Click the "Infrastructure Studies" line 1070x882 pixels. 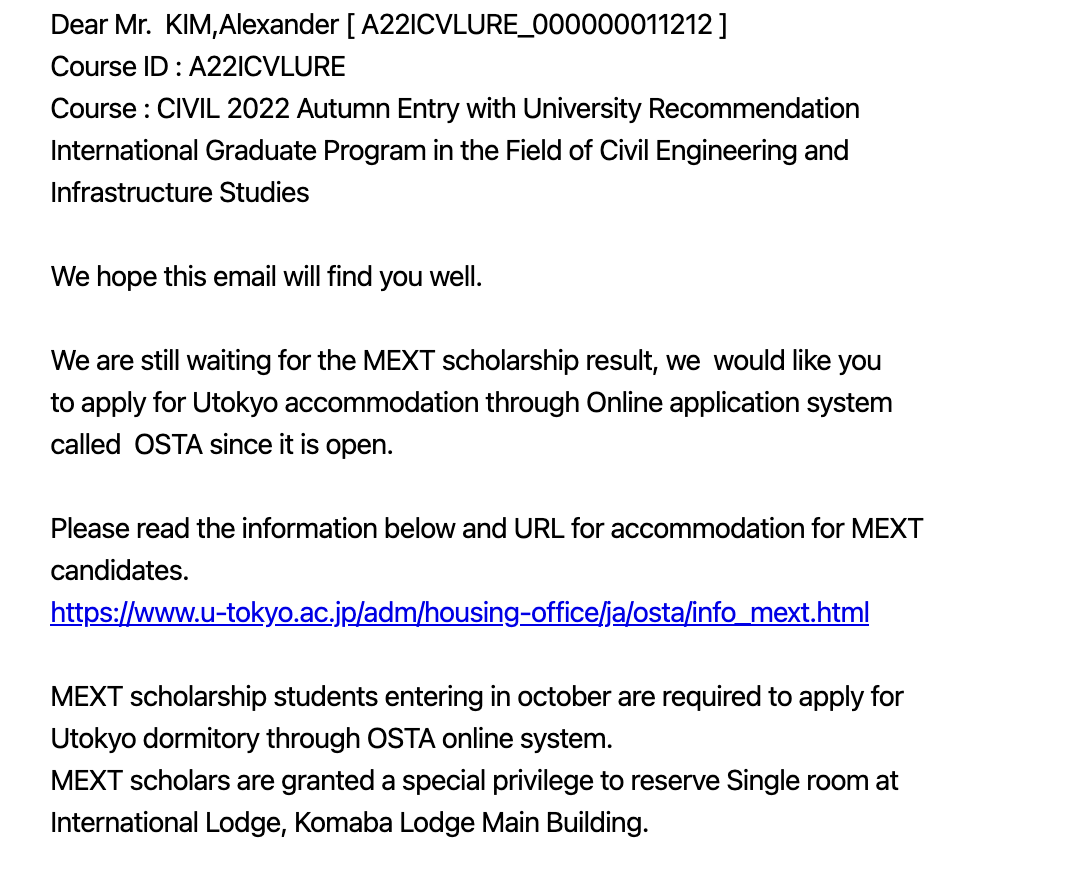coord(180,192)
